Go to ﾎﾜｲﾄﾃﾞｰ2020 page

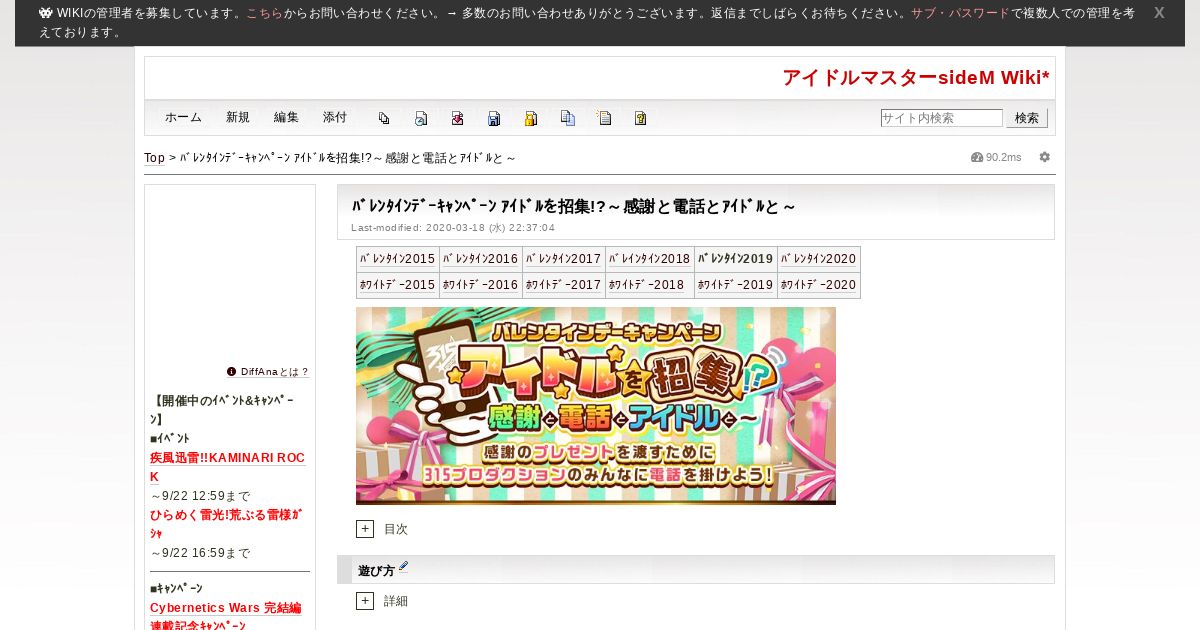click(x=819, y=285)
